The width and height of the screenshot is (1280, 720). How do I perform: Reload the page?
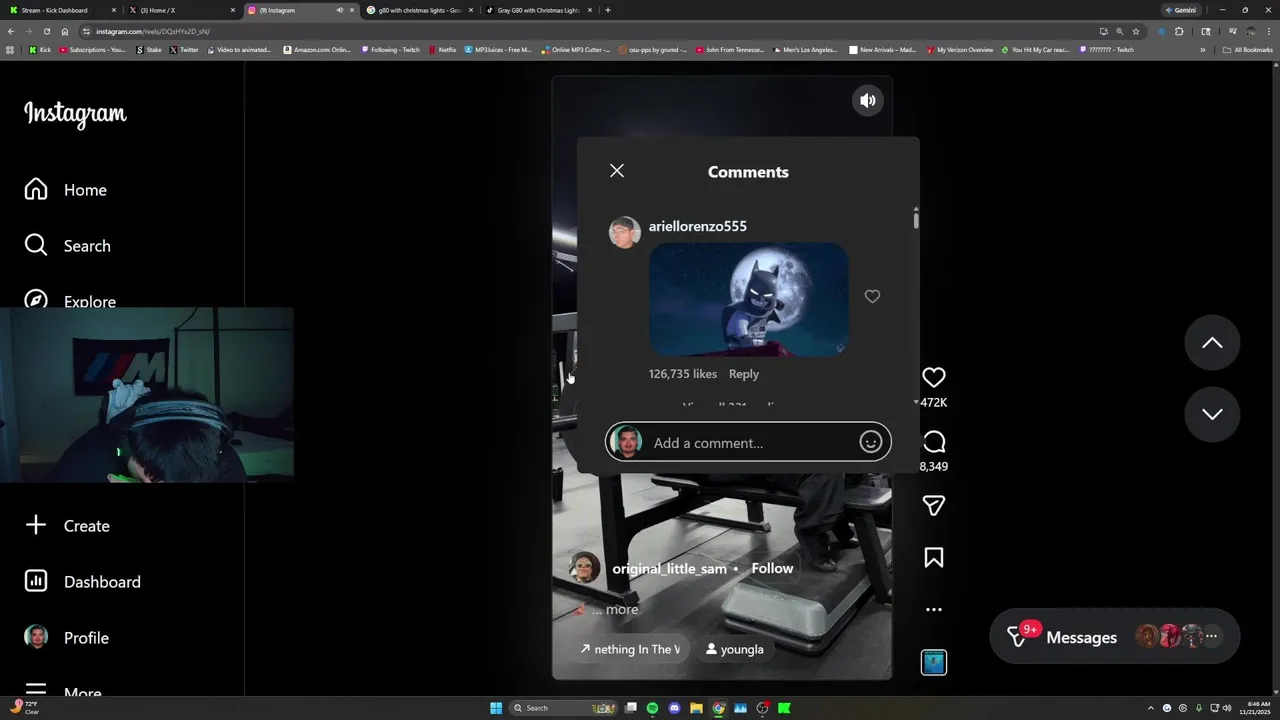click(x=46, y=31)
